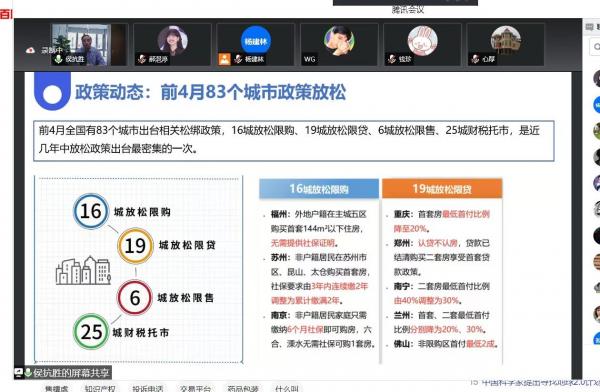Click red text 由40%调整为30%
This screenshot has height=392, width=600.
[426, 301]
